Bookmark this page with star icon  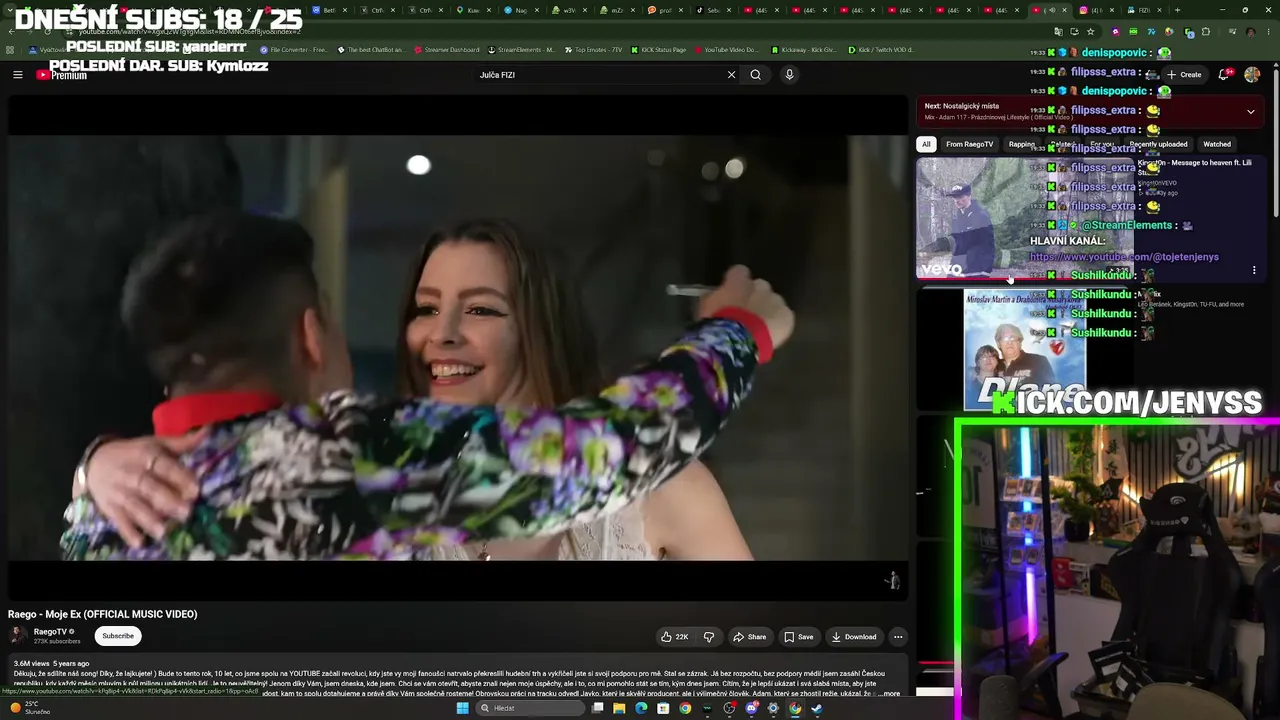click(x=1091, y=31)
